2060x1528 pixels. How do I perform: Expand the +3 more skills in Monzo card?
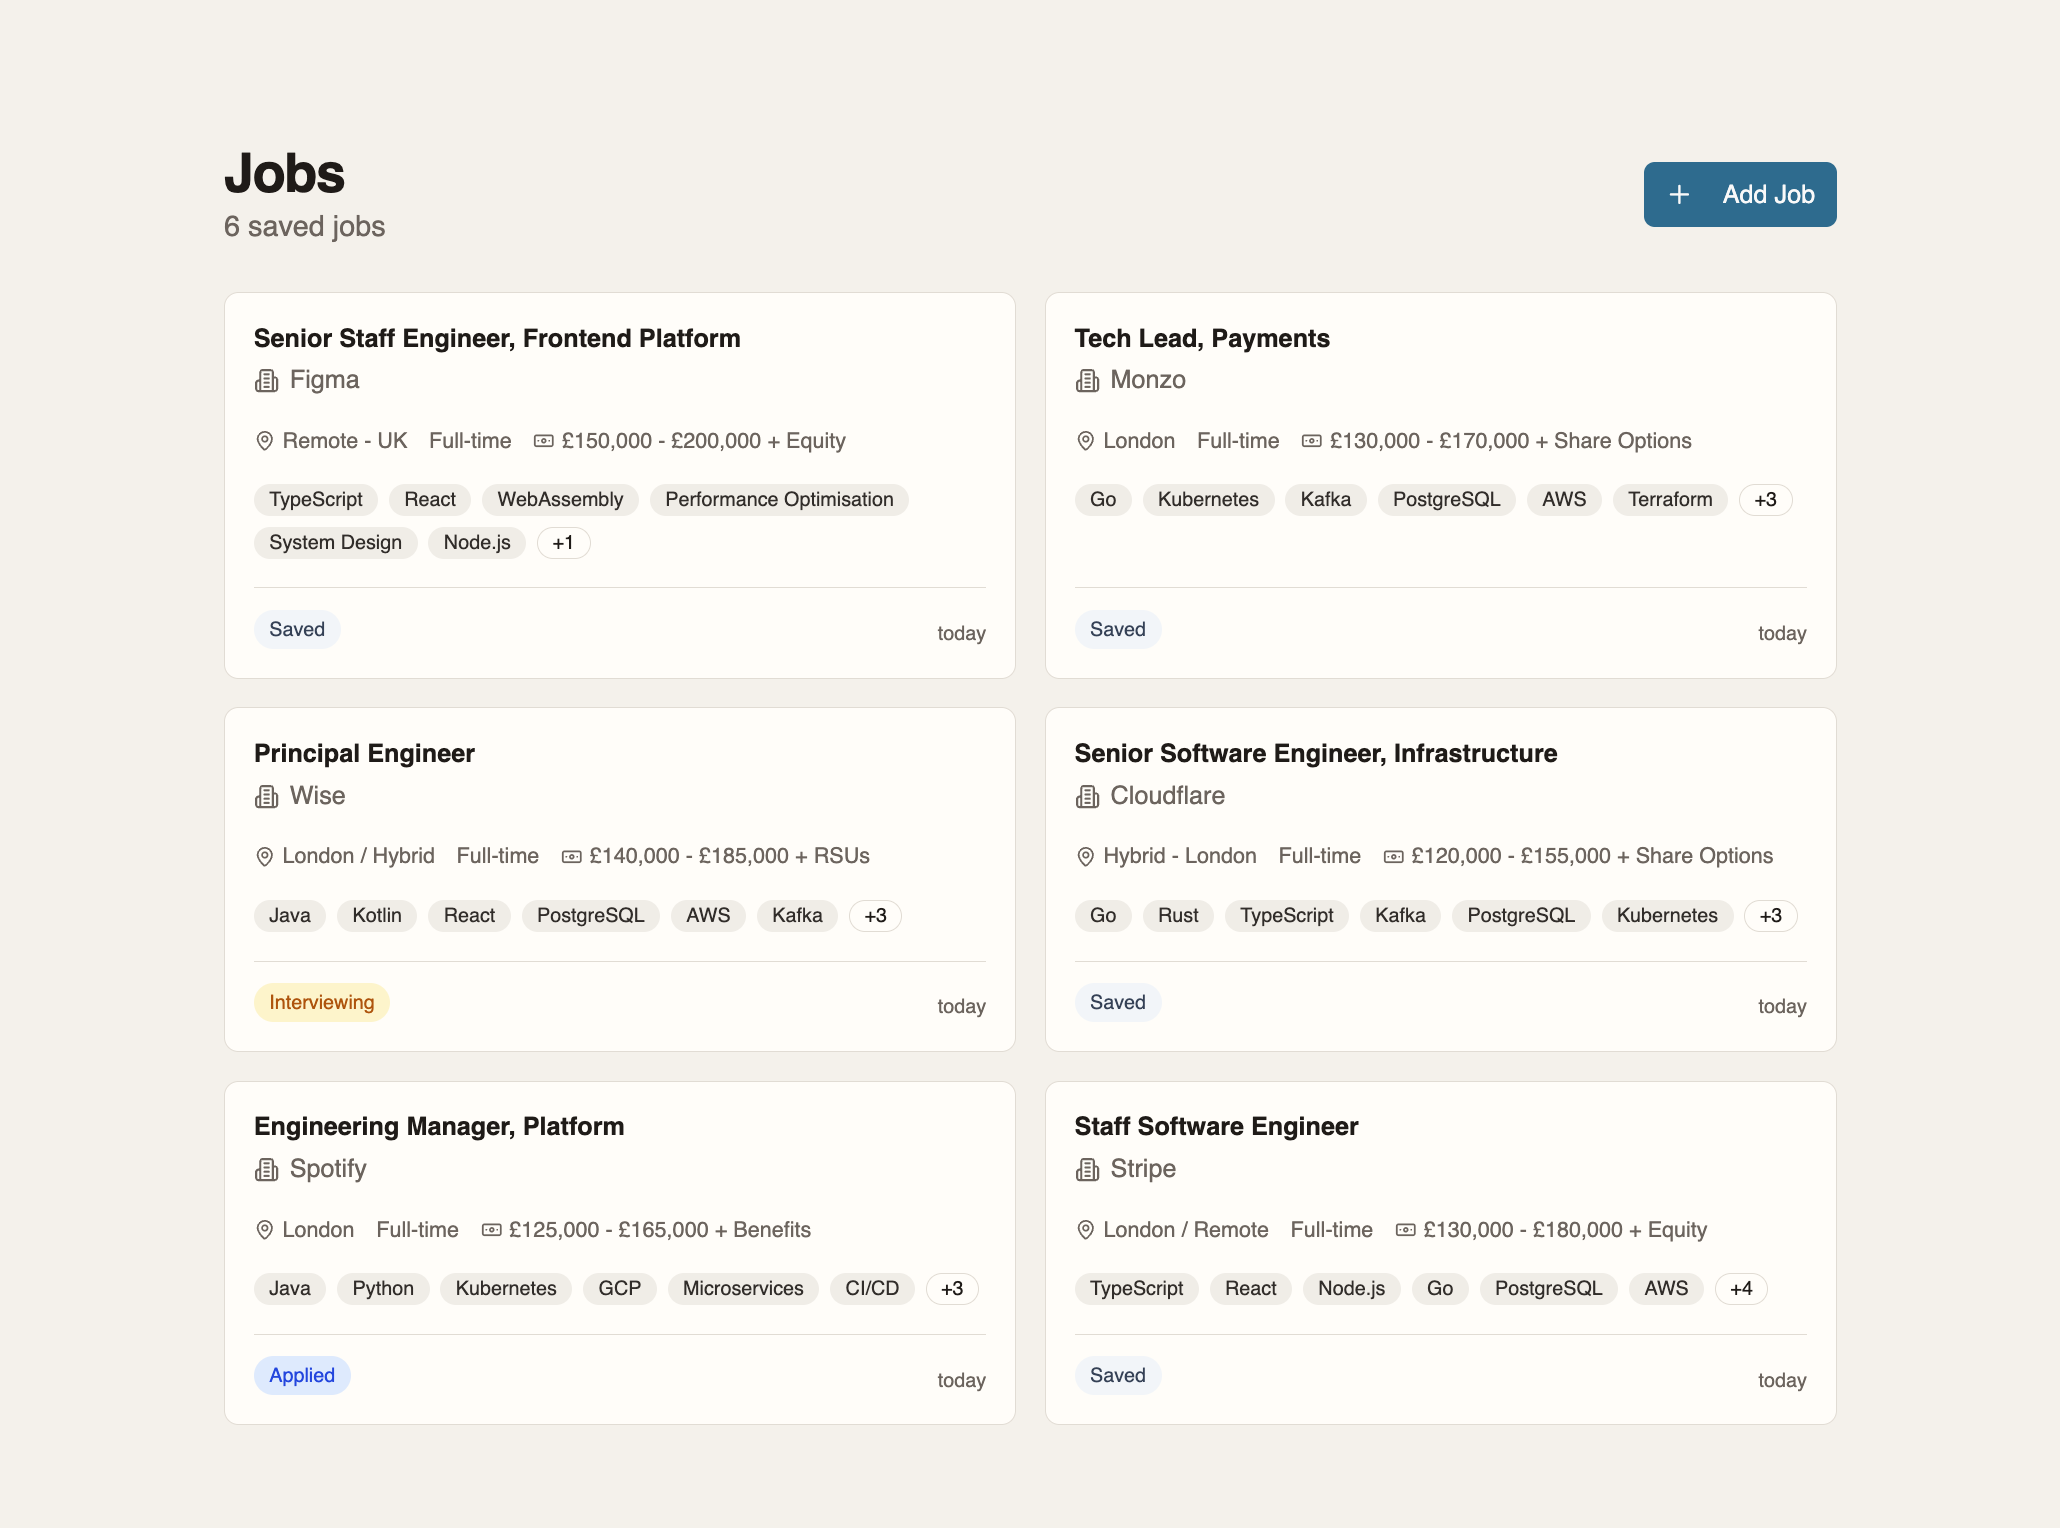[1765, 500]
